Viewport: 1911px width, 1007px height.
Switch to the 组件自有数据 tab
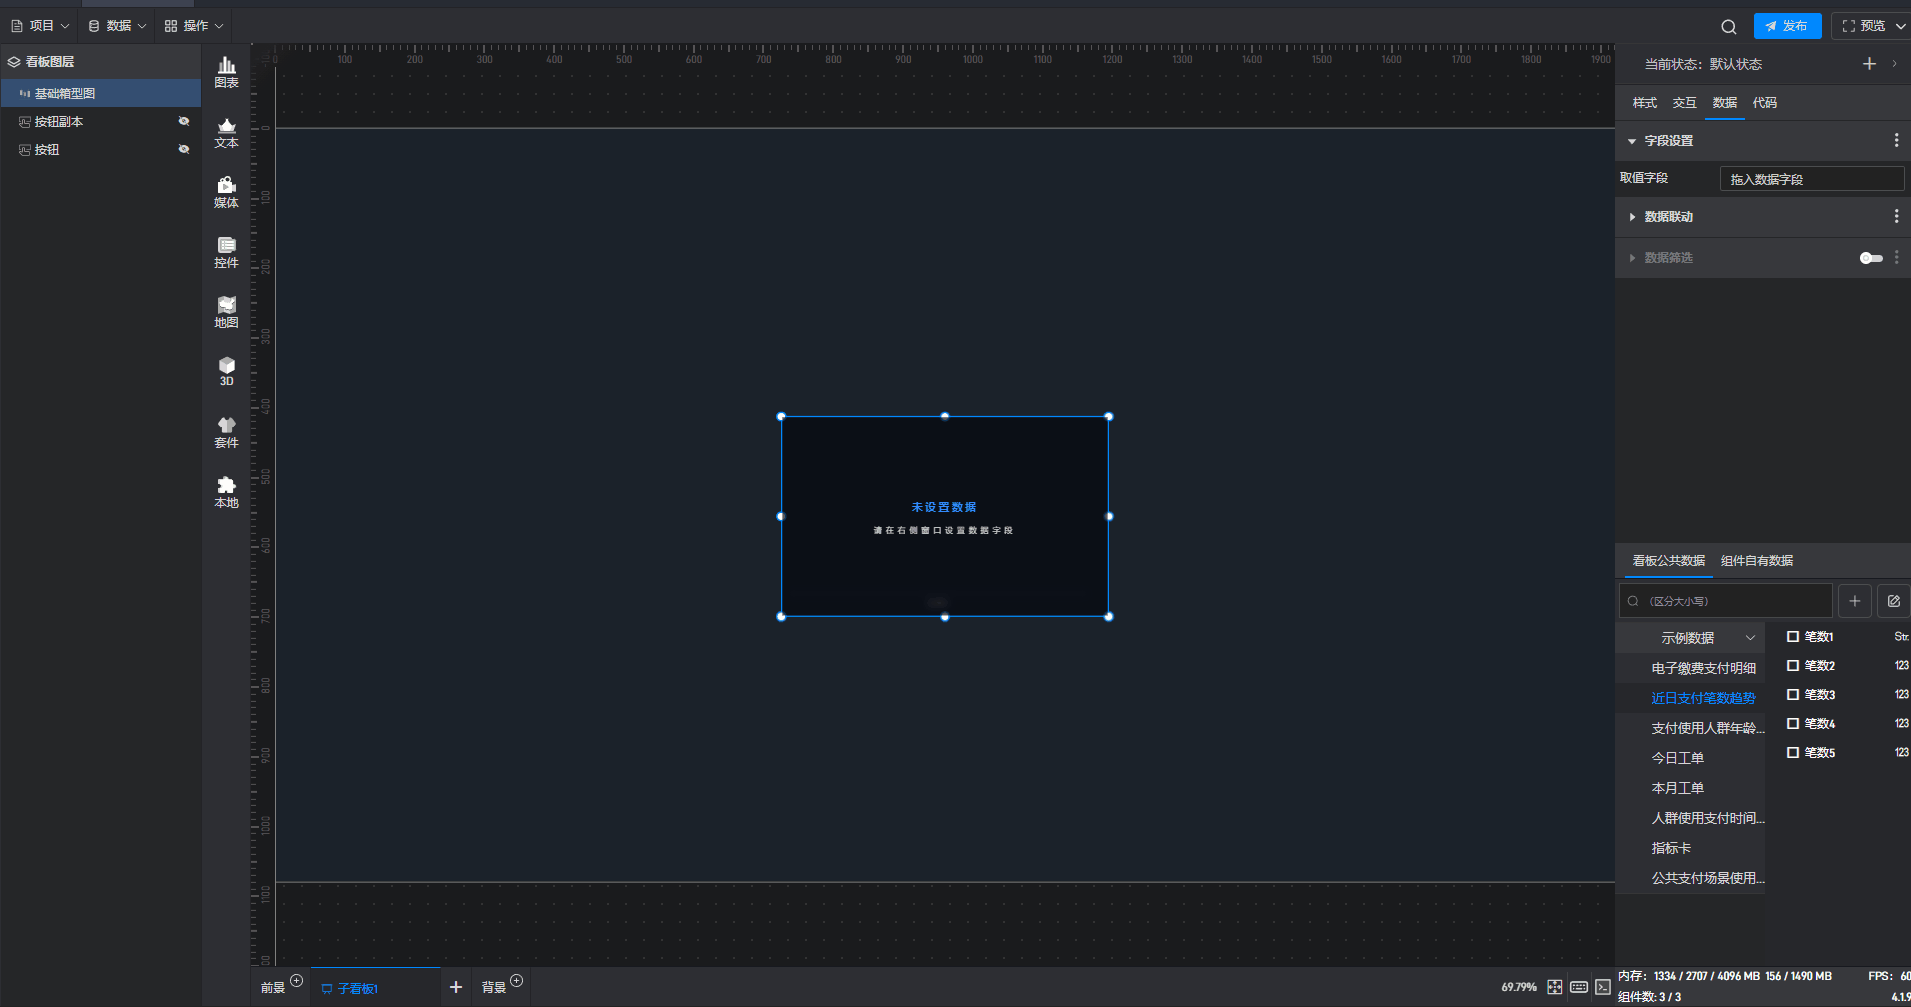(x=1756, y=561)
